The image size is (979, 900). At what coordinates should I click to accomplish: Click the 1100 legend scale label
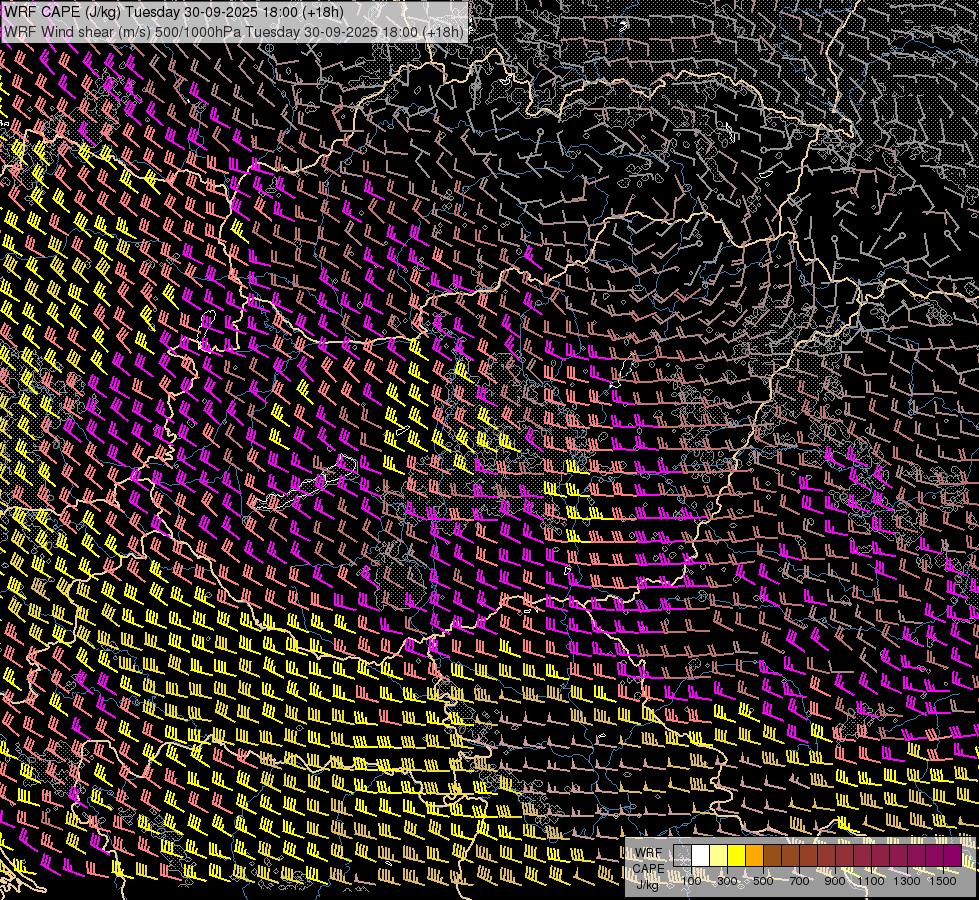pos(871,881)
